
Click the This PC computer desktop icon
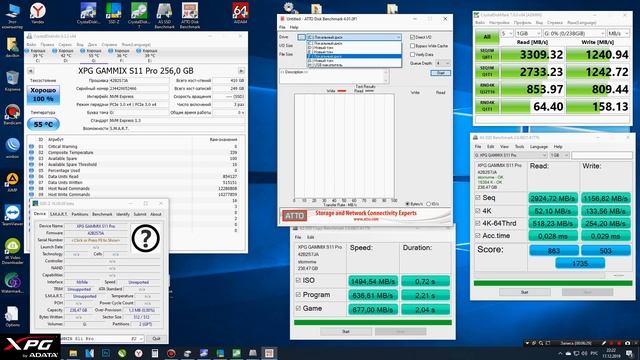pos(12,16)
